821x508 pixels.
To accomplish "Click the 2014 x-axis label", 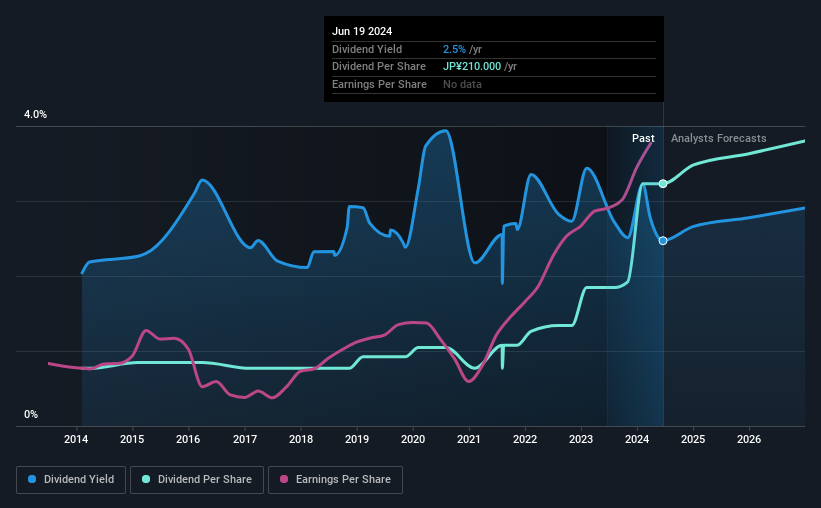I will coord(76,439).
